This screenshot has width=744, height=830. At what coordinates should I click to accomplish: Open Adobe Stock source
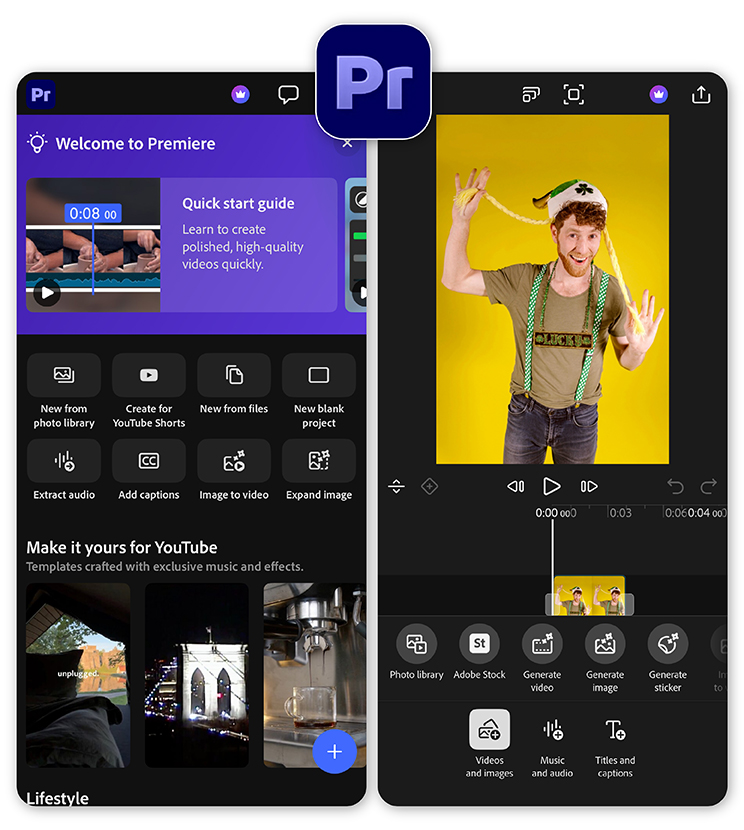tap(479, 652)
